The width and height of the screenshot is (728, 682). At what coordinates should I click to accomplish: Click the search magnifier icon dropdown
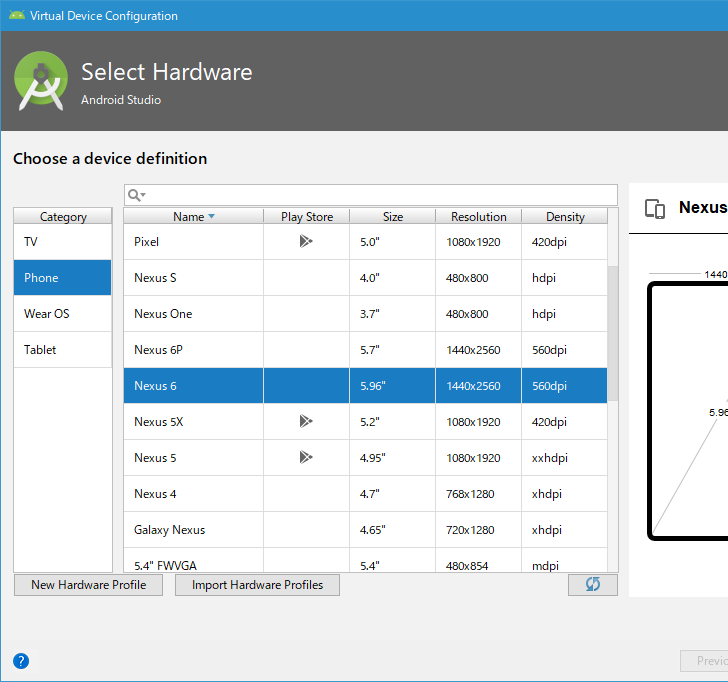pyautogui.click(x=136, y=195)
